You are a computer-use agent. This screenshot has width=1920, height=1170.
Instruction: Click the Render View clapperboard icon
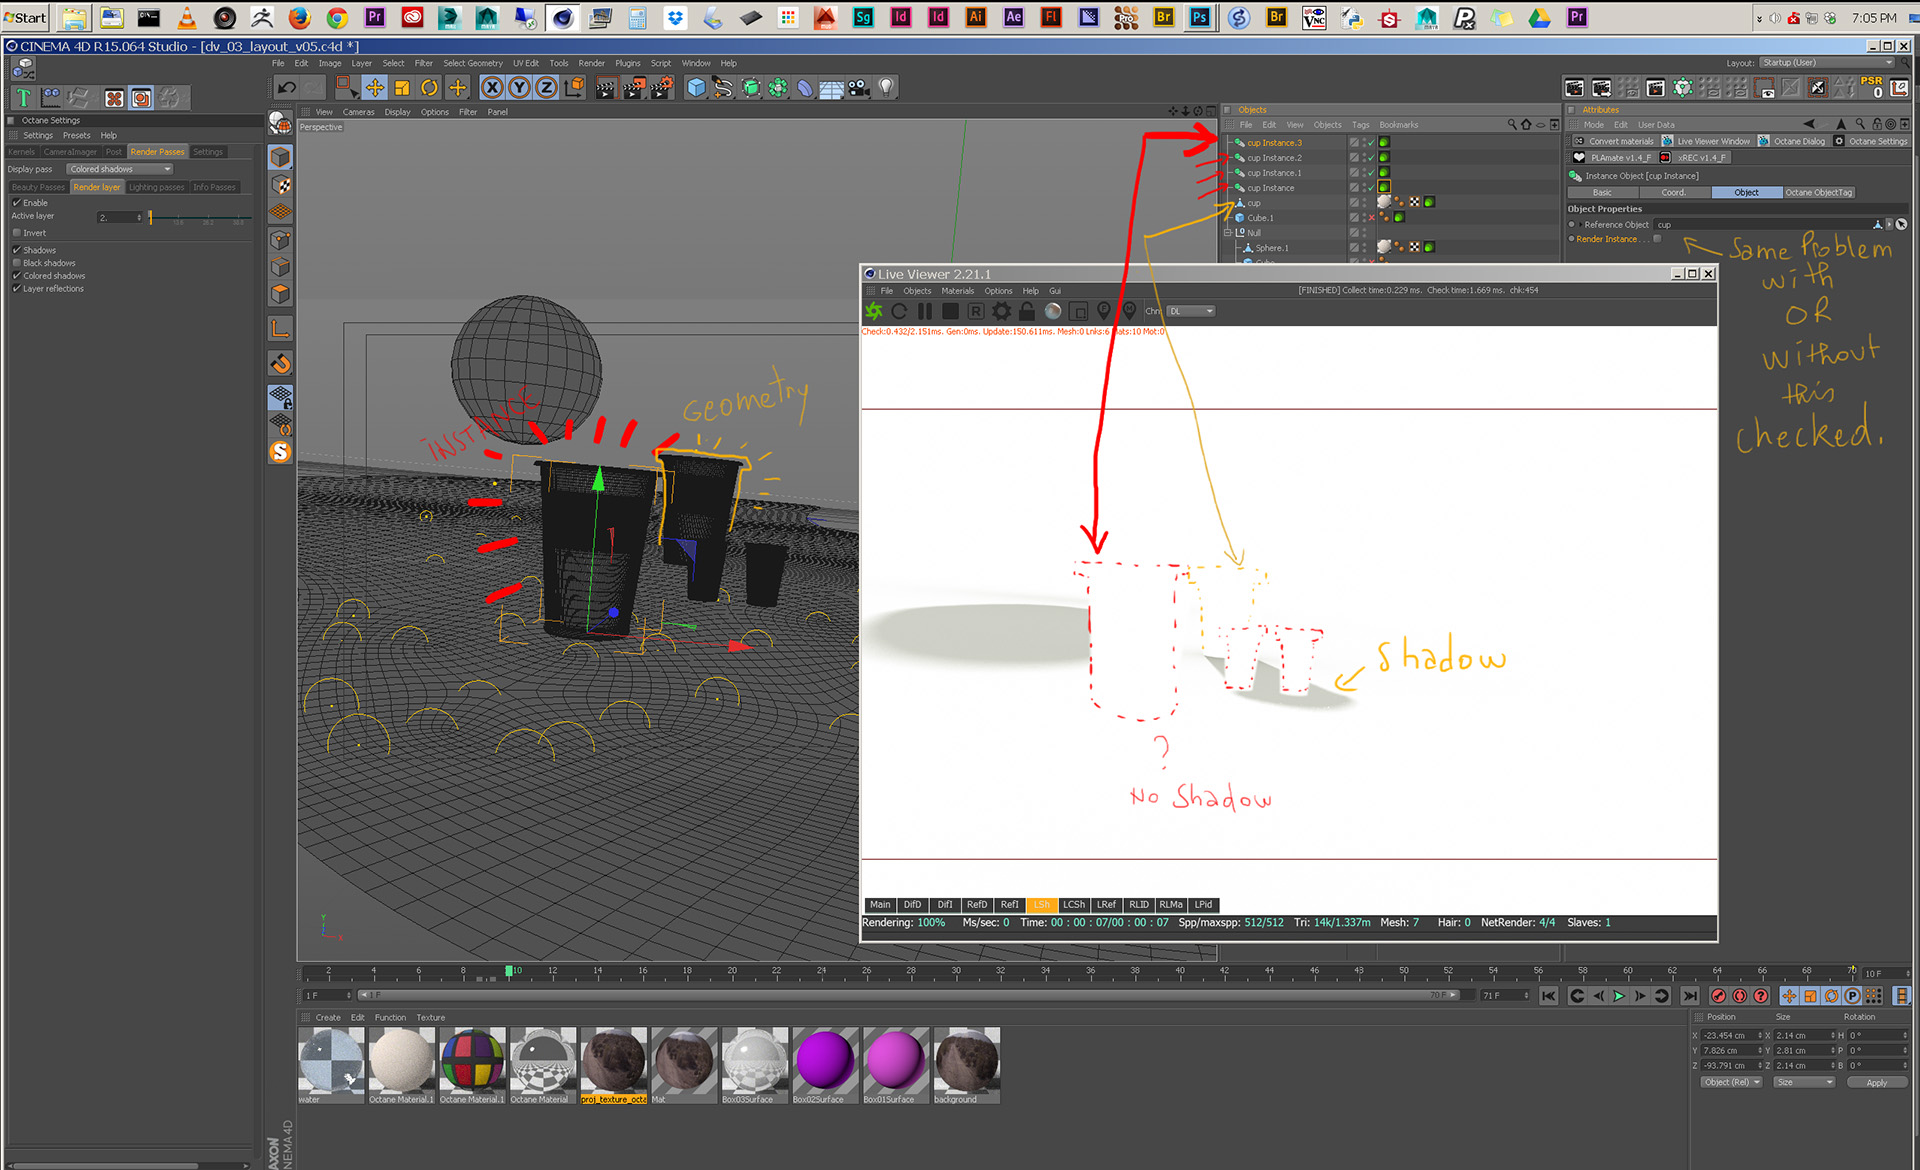(605, 88)
